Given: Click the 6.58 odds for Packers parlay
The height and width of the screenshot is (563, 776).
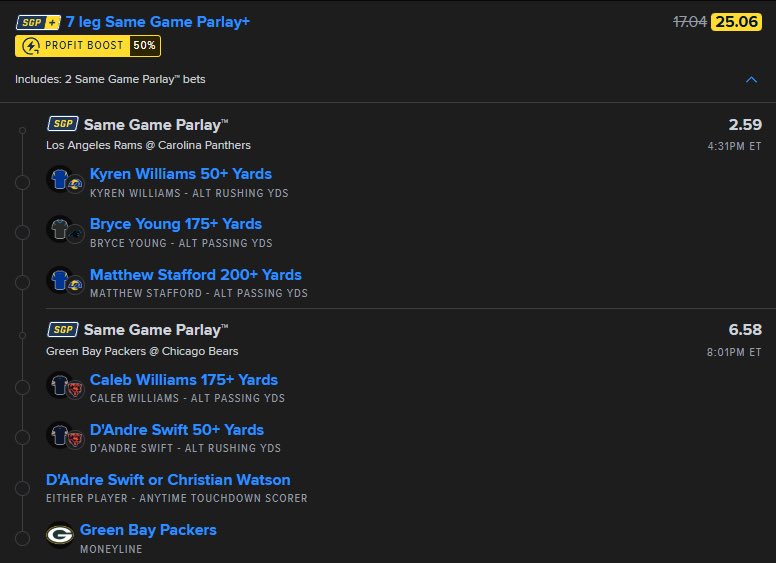Looking at the screenshot, I should click(745, 329).
